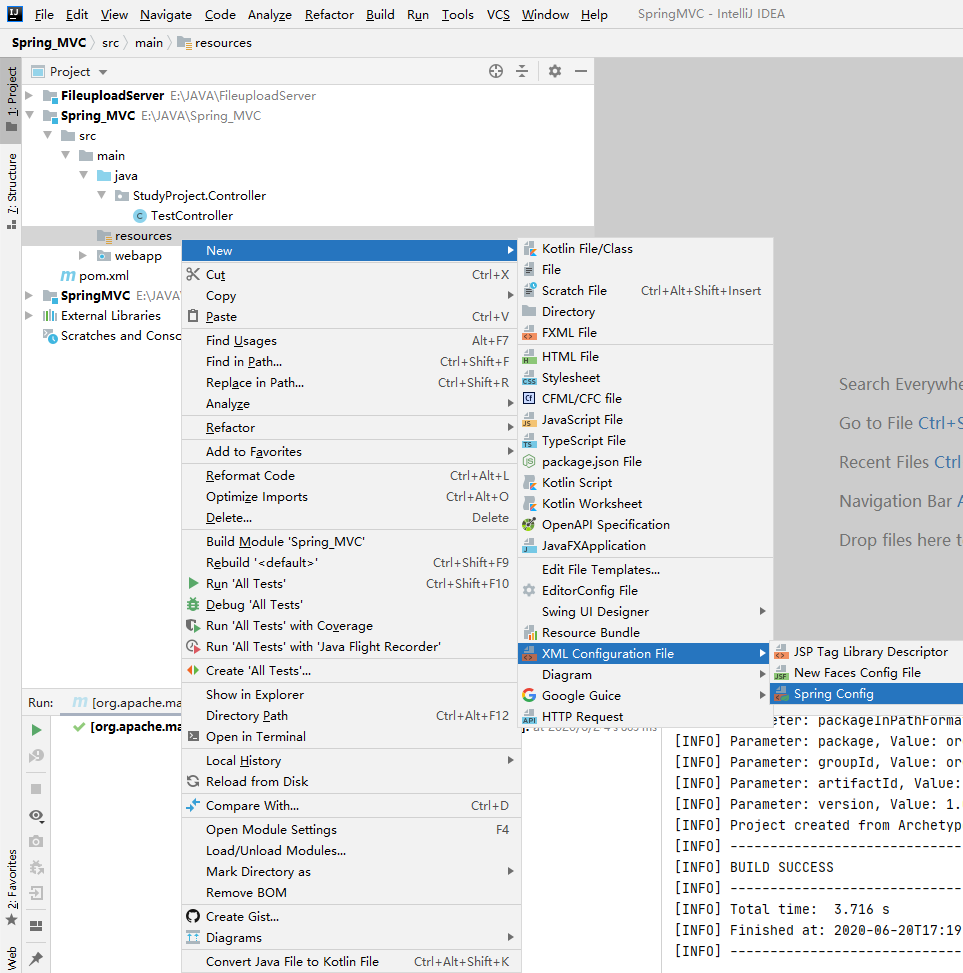This screenshot has width=963, height=973.
Task: Select HTML File in New submenu
Action: tap(570, 356)
